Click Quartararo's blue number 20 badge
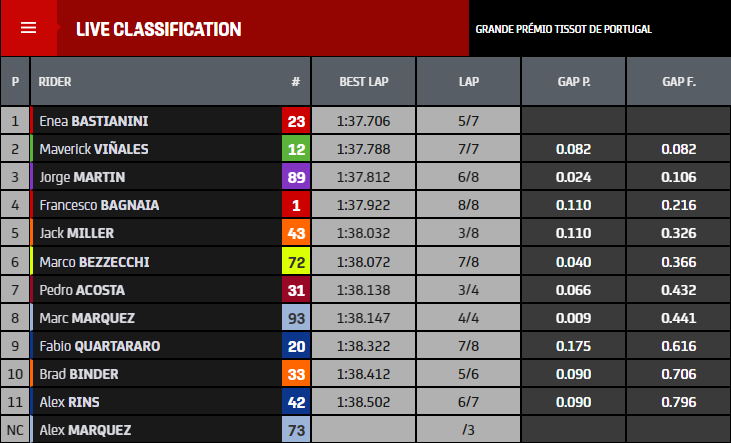Viewport: 731px width, 443px height. (x=296, y=346)
